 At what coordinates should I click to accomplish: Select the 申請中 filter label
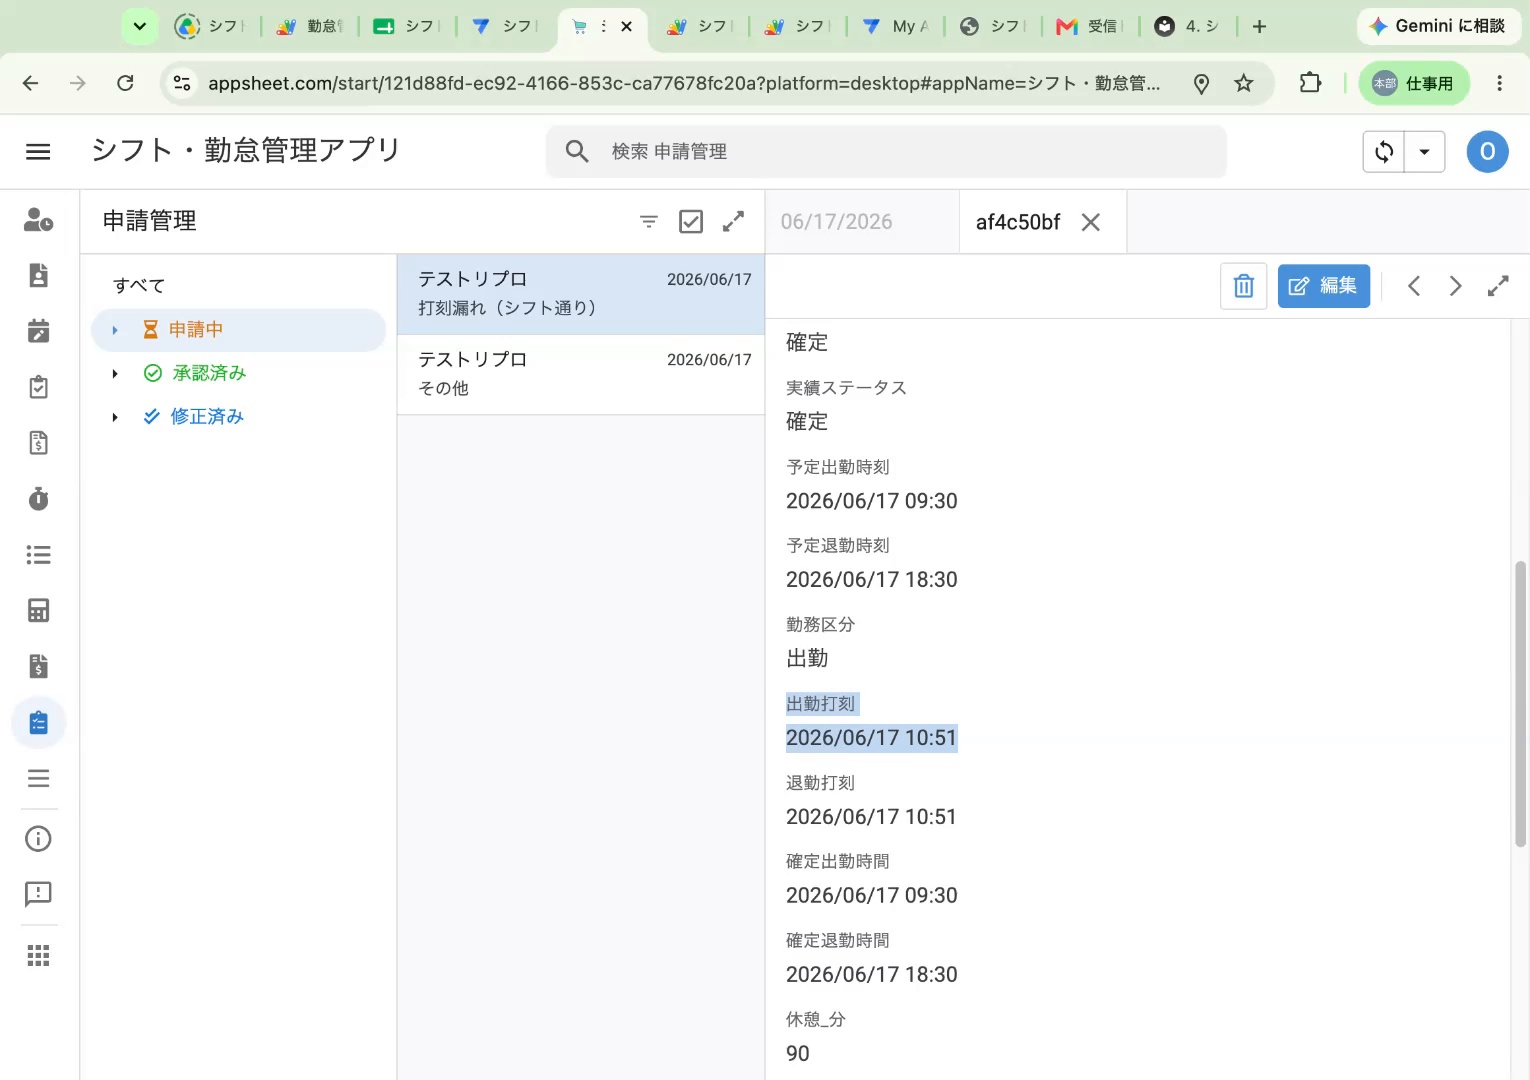(x=196, y=330)
